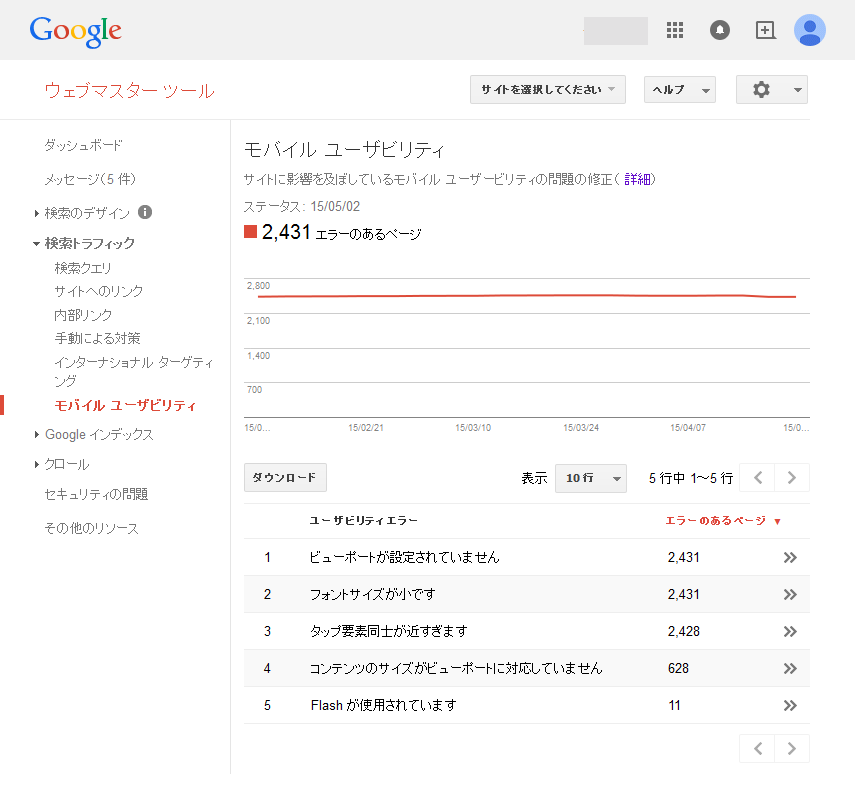Go to next page using top pager arrow

point(792,478)
